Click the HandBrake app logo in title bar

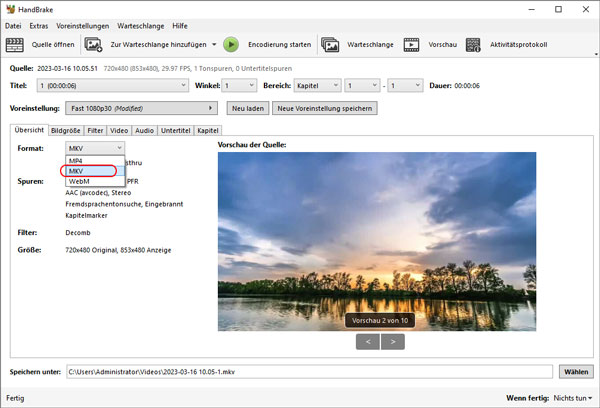(x=10, y=9)
